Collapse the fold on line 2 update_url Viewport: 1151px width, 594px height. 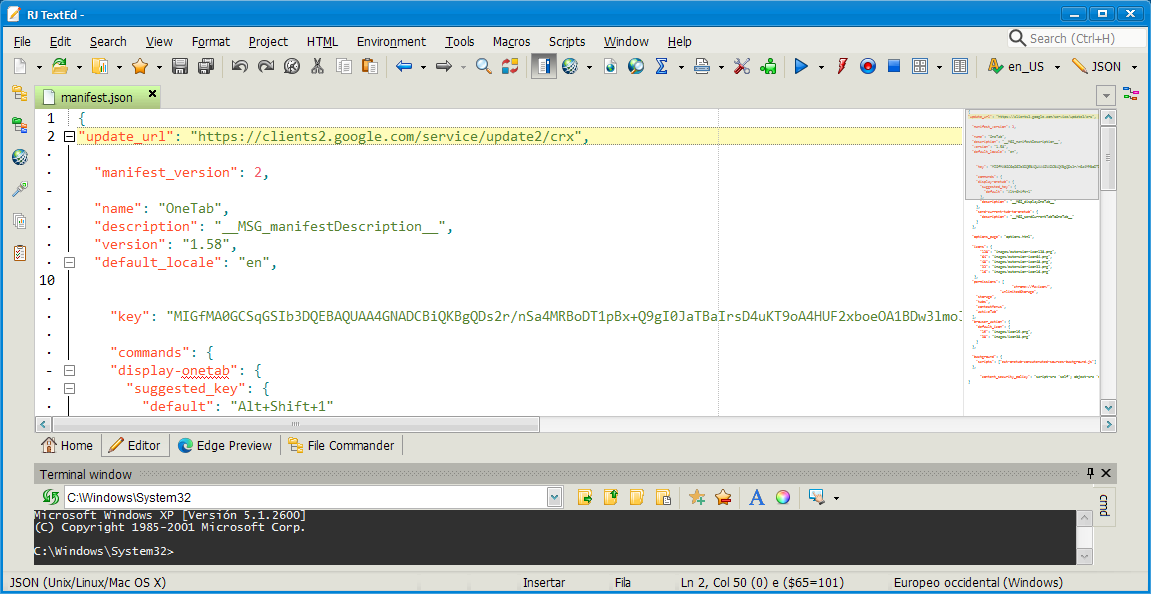(x=69, y=137)
